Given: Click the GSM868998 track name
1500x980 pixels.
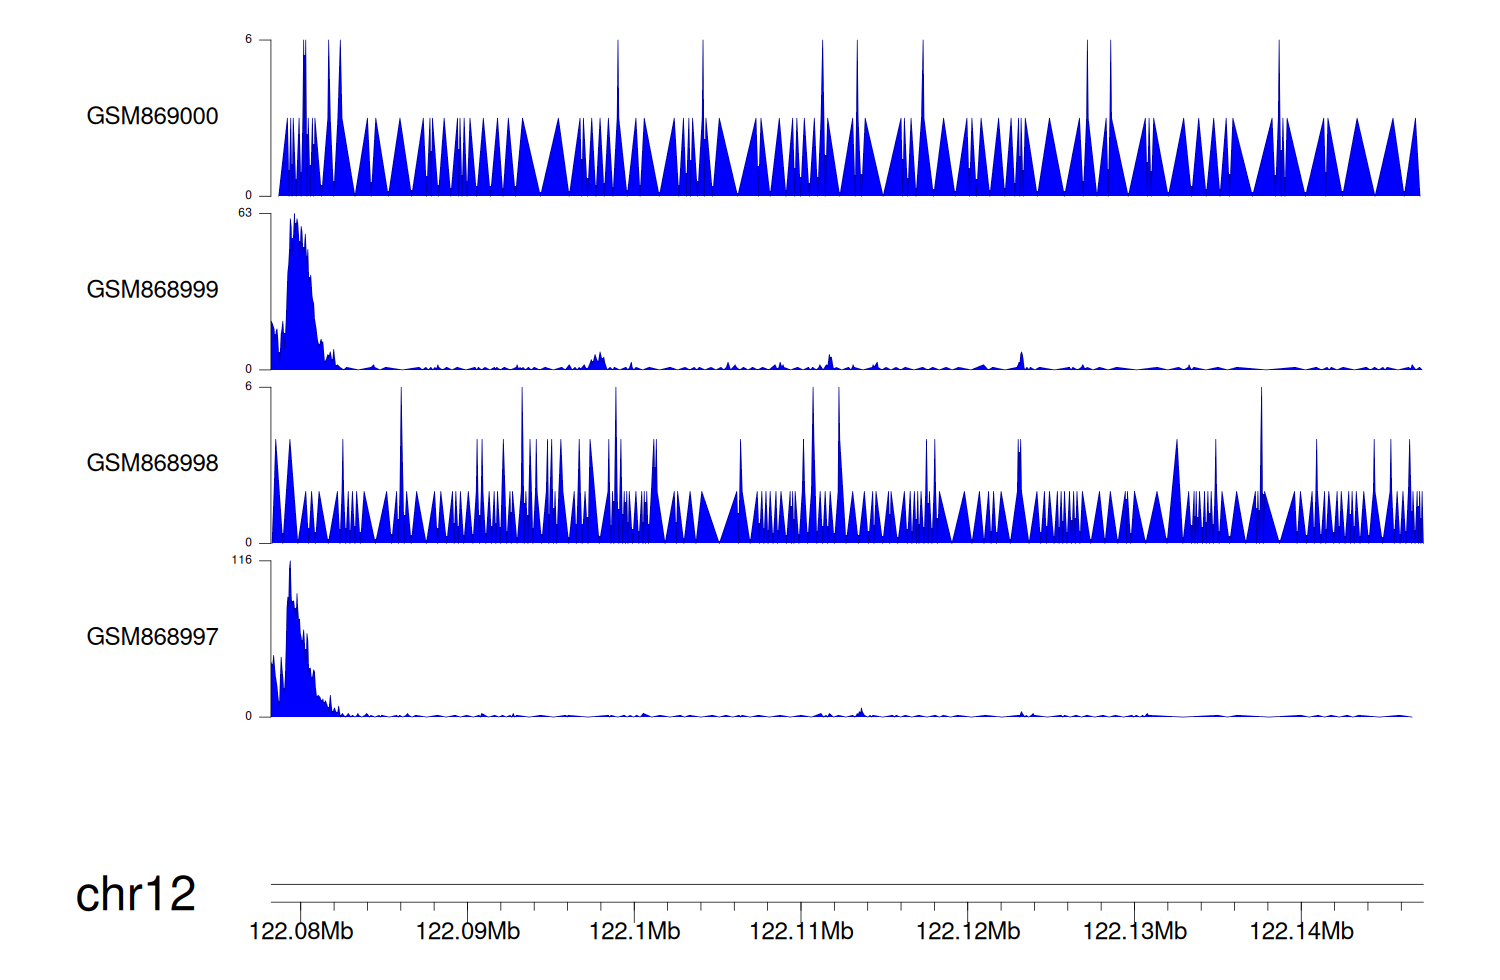Looking at the screenshot, I should (x=152, y=463).
